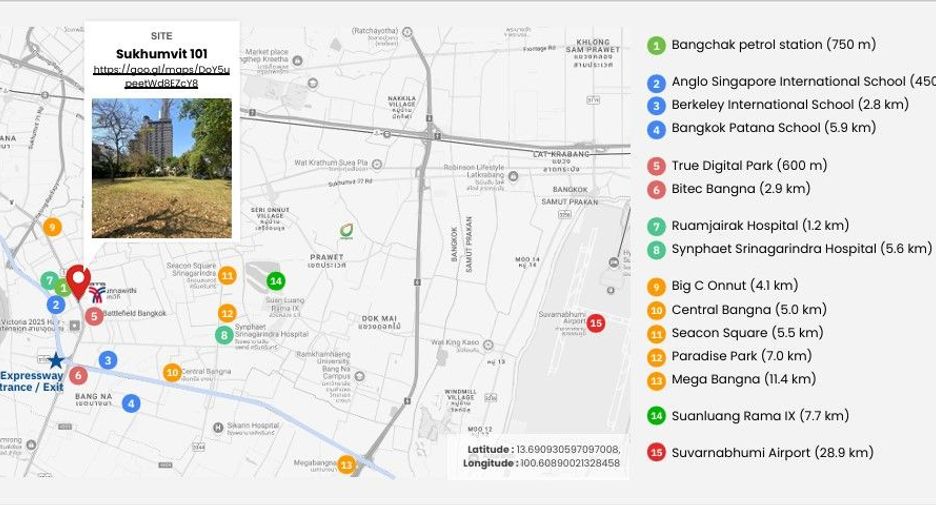Image resolution: width=936 pixels, height=505 pixels.
Task: Select orange marker 12 on the map
Action: 227,313
